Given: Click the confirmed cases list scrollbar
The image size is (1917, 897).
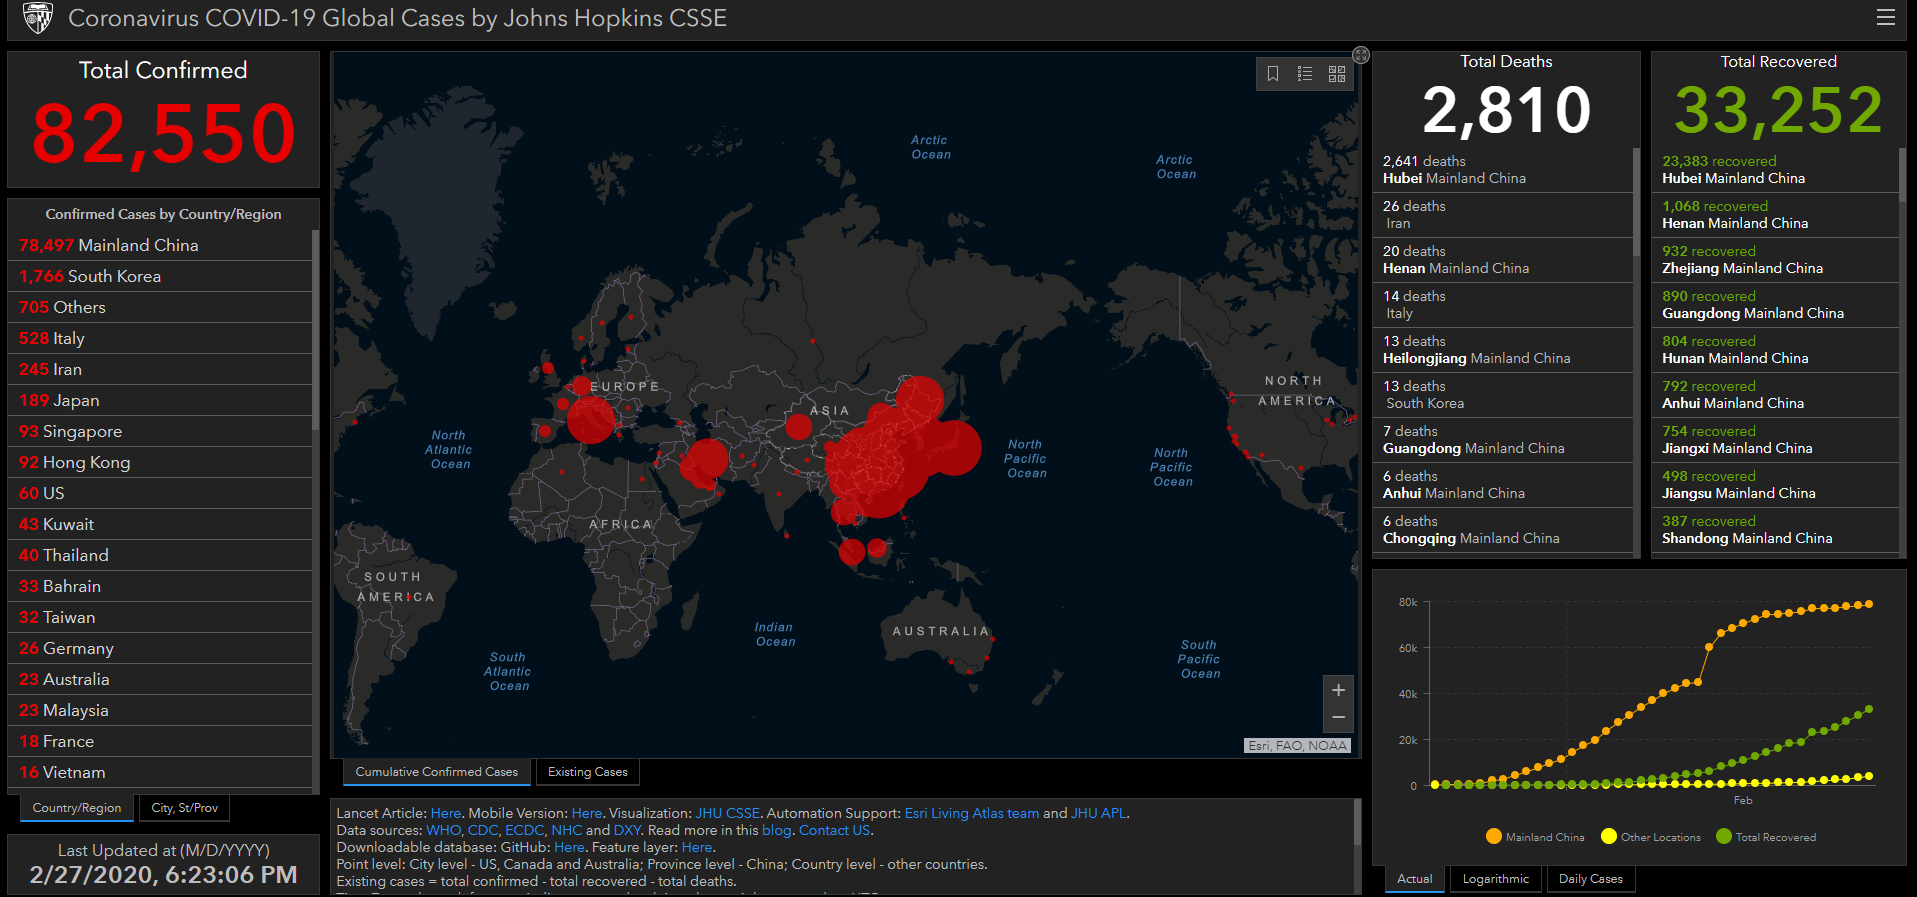Looking at the screenshot, I should (x=316, y=330).
